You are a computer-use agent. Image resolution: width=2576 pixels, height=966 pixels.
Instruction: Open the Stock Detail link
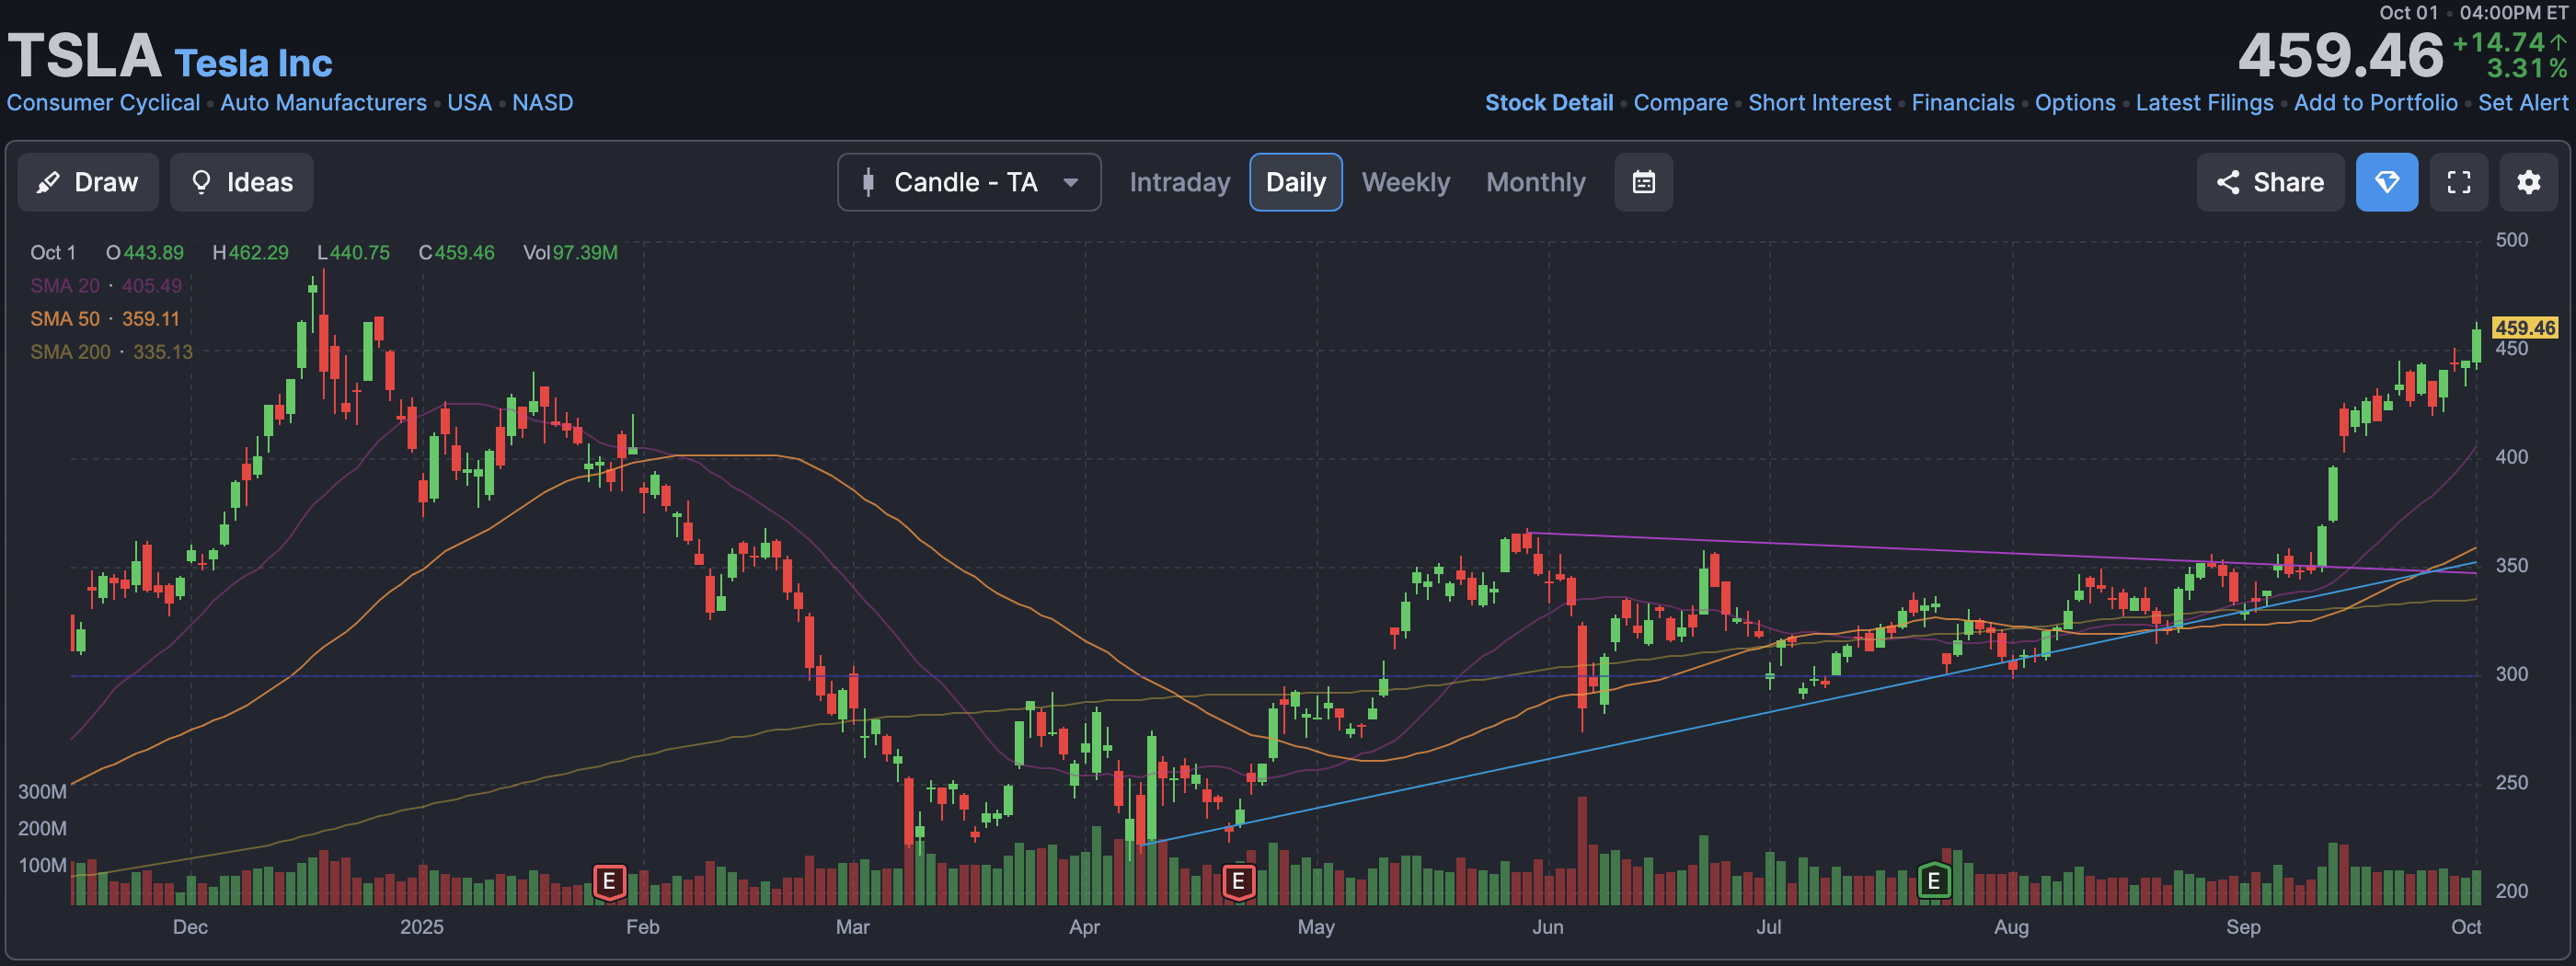pos(1548,103)
